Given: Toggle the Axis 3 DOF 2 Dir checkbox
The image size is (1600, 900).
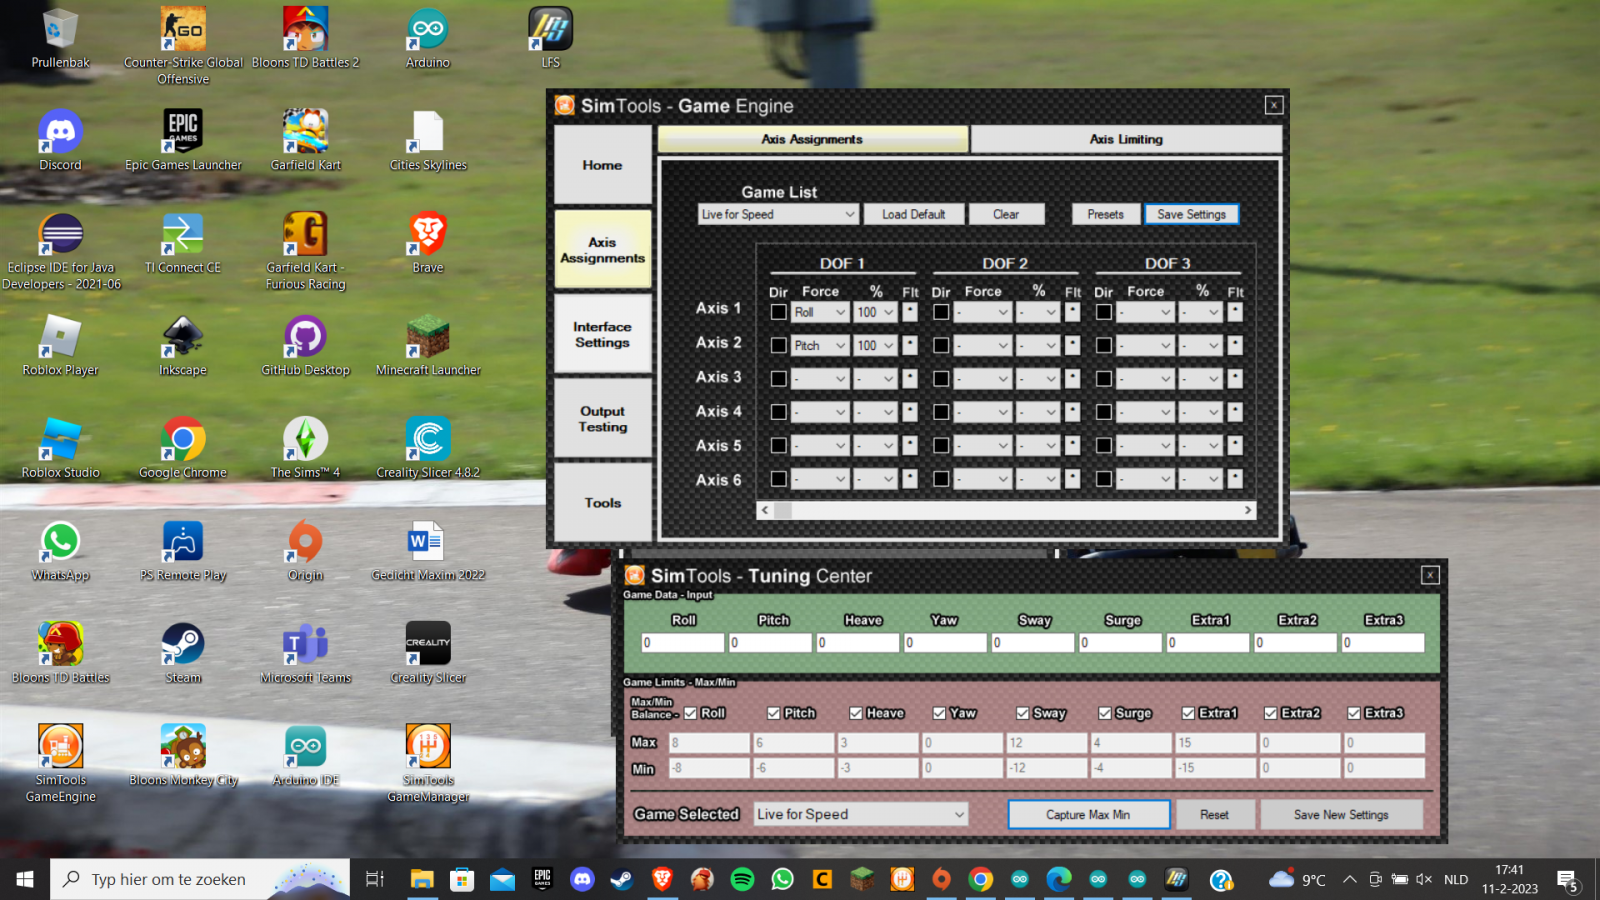Looking at the screenshot, I should 941,378.
